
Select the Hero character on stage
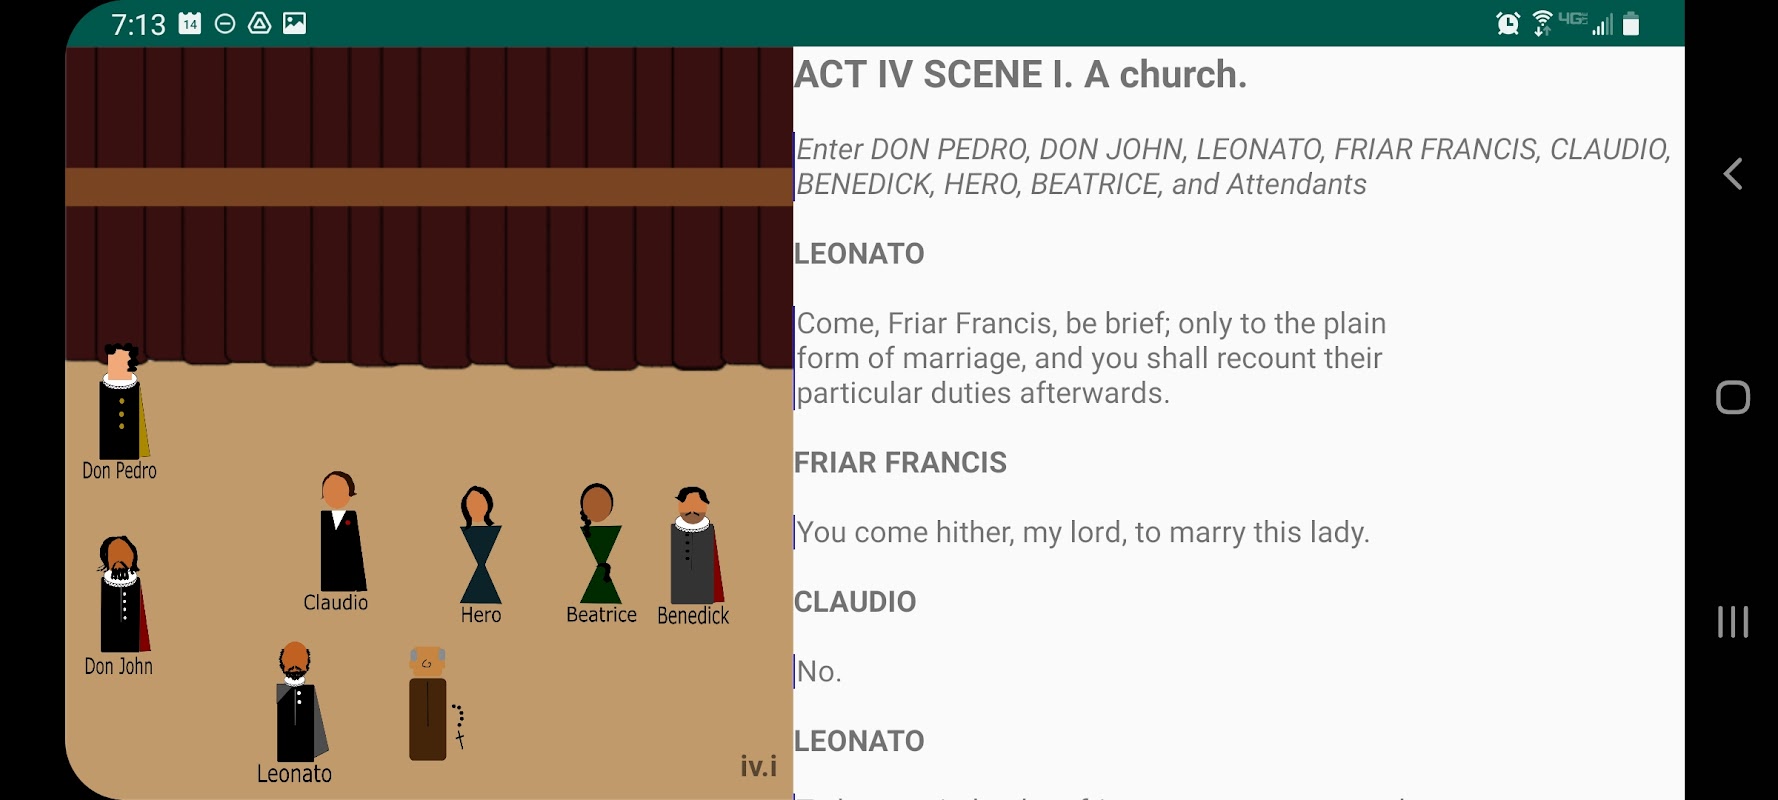[480, 545]
